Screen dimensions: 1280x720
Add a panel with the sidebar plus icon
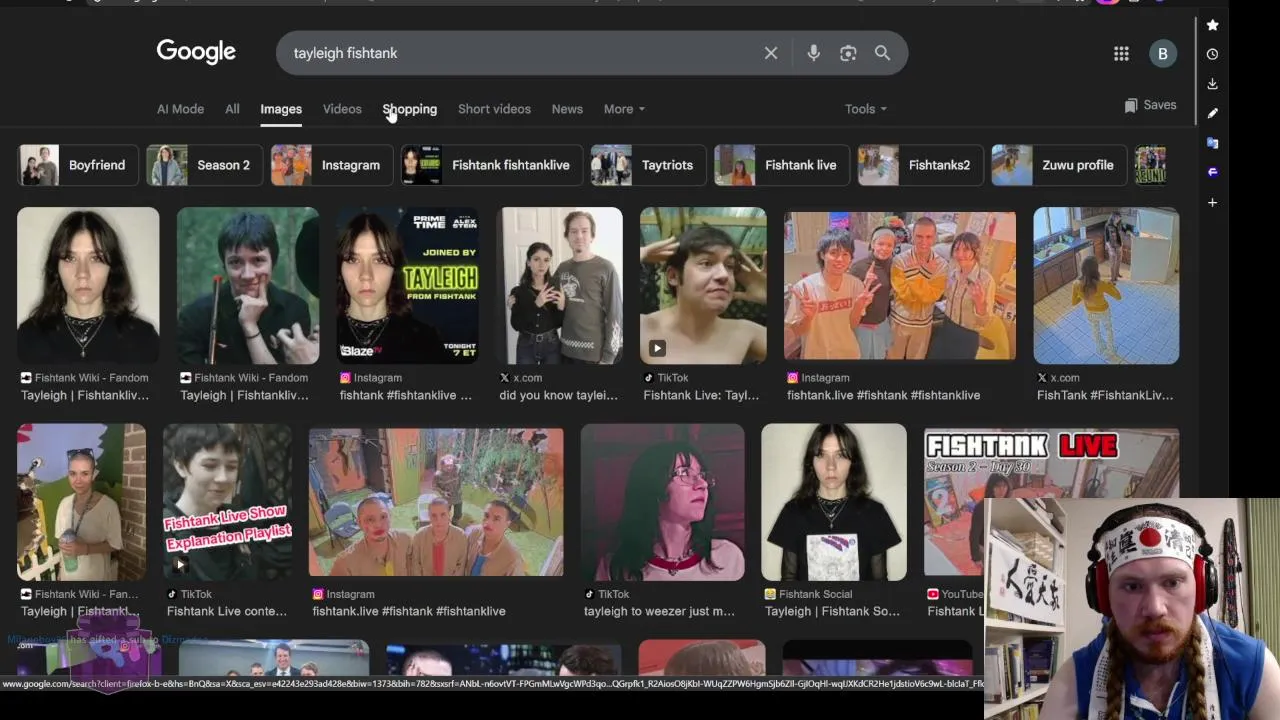click(x=1212, y=202)
